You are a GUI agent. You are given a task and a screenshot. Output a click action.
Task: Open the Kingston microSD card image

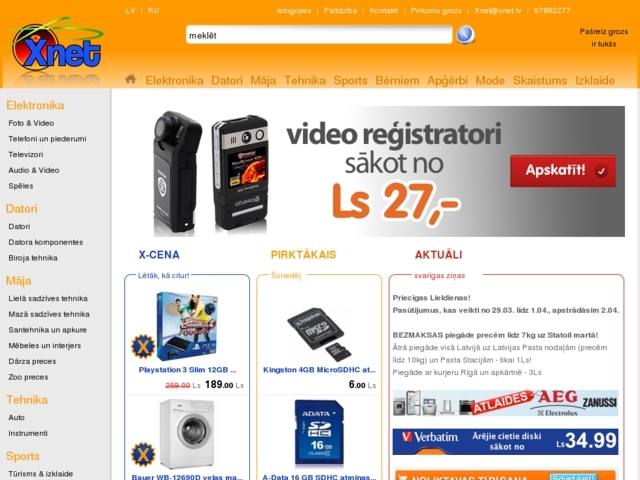coord(319,334)
